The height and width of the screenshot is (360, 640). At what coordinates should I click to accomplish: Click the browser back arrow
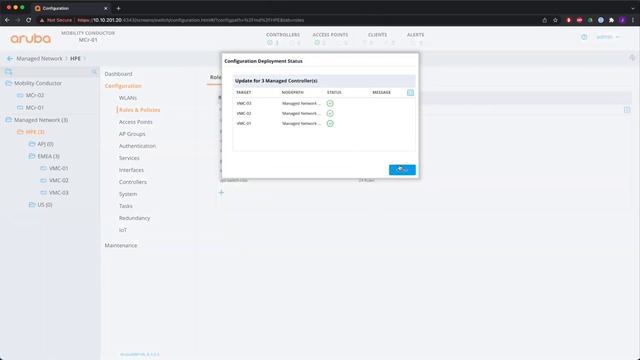pos(7,20)
